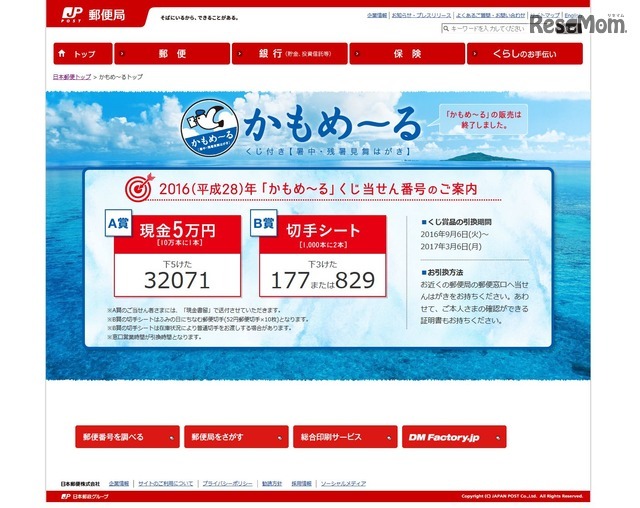Viewport: 640px width, 508px height.
Task: Click arrow icon on DM Factory.jp button
Action: tap(498, 438)
